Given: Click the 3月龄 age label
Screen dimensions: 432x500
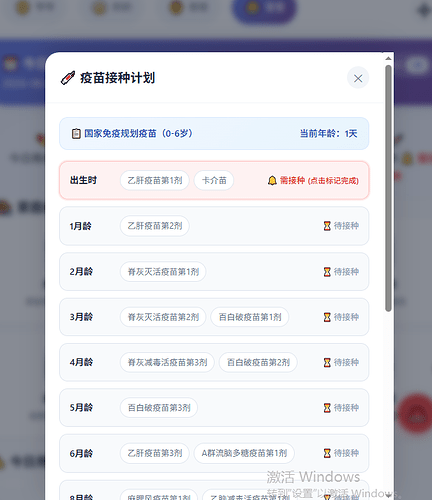Looking at the screenshot, I should pos(81,317).
